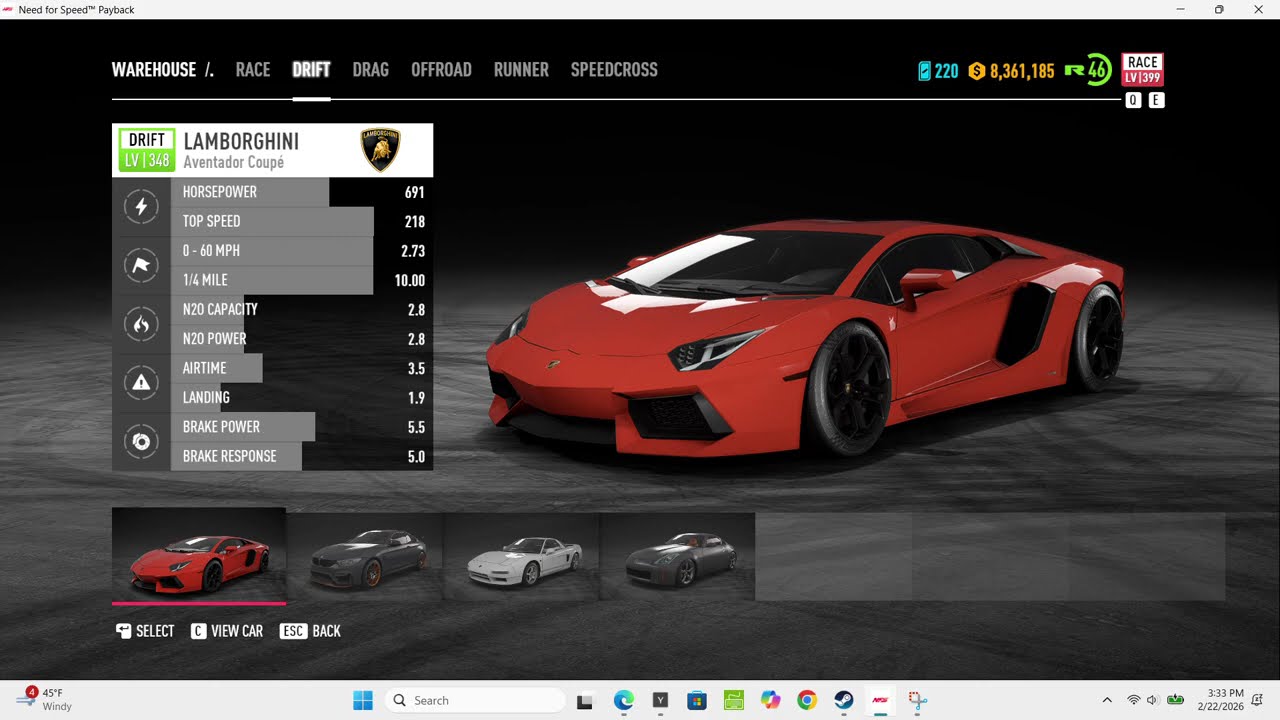Select the gray Nissan coupe thumbnail
This screenshot has height=720, width=1280.
click(677, 556)
